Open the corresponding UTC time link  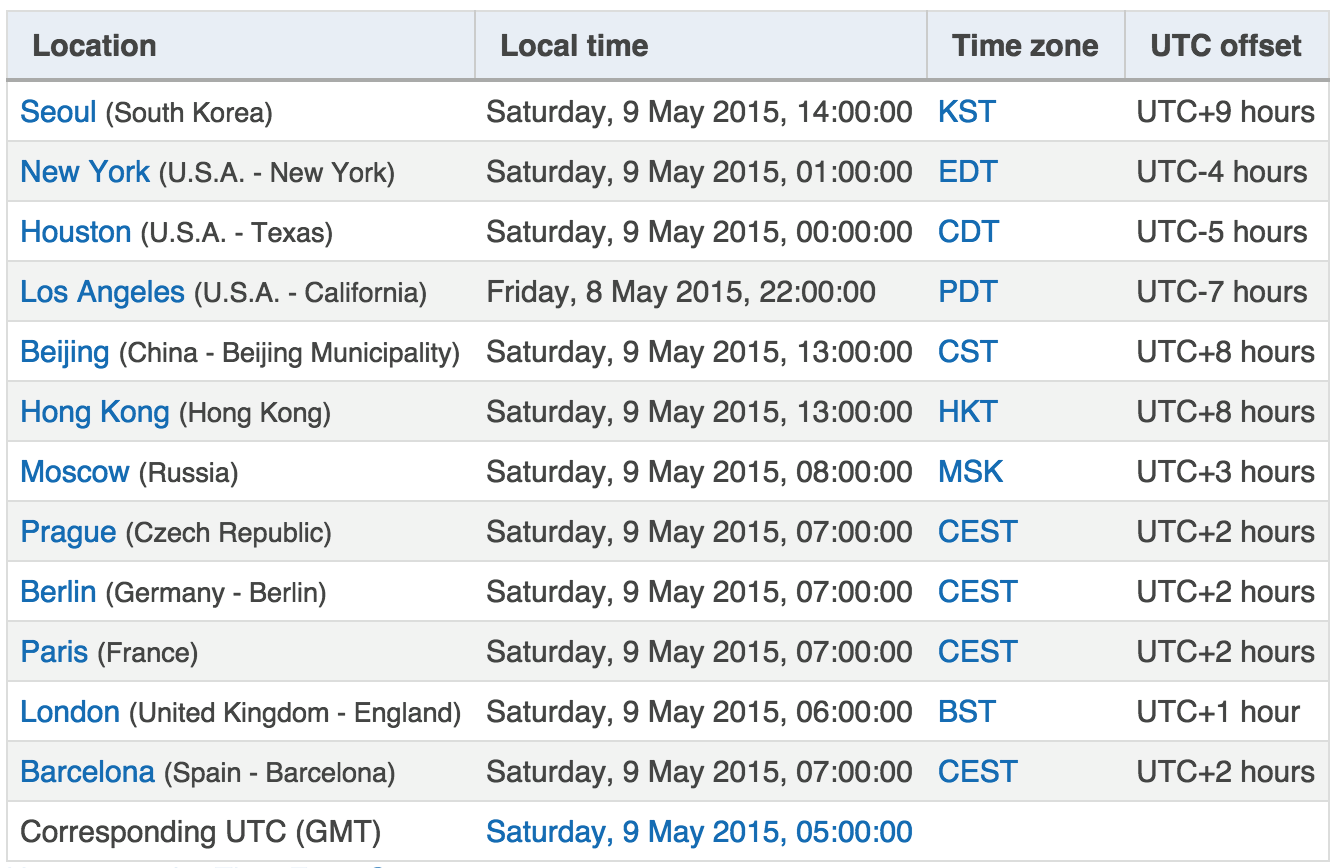699,832
